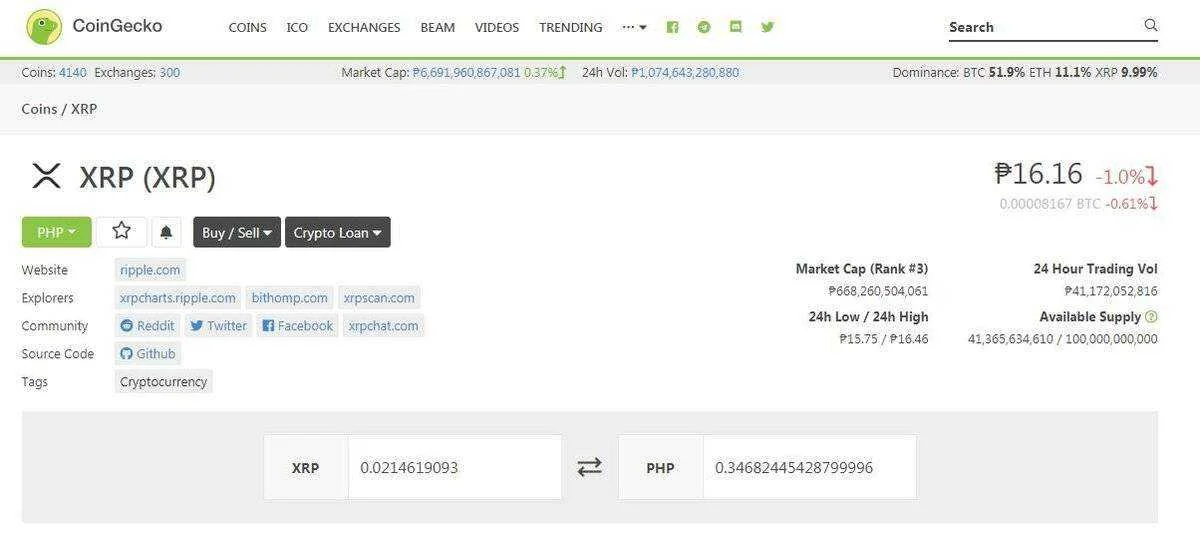Click the exchanges count 300
The height and width of the screenshot is (539, 1200).
point(170,72)
